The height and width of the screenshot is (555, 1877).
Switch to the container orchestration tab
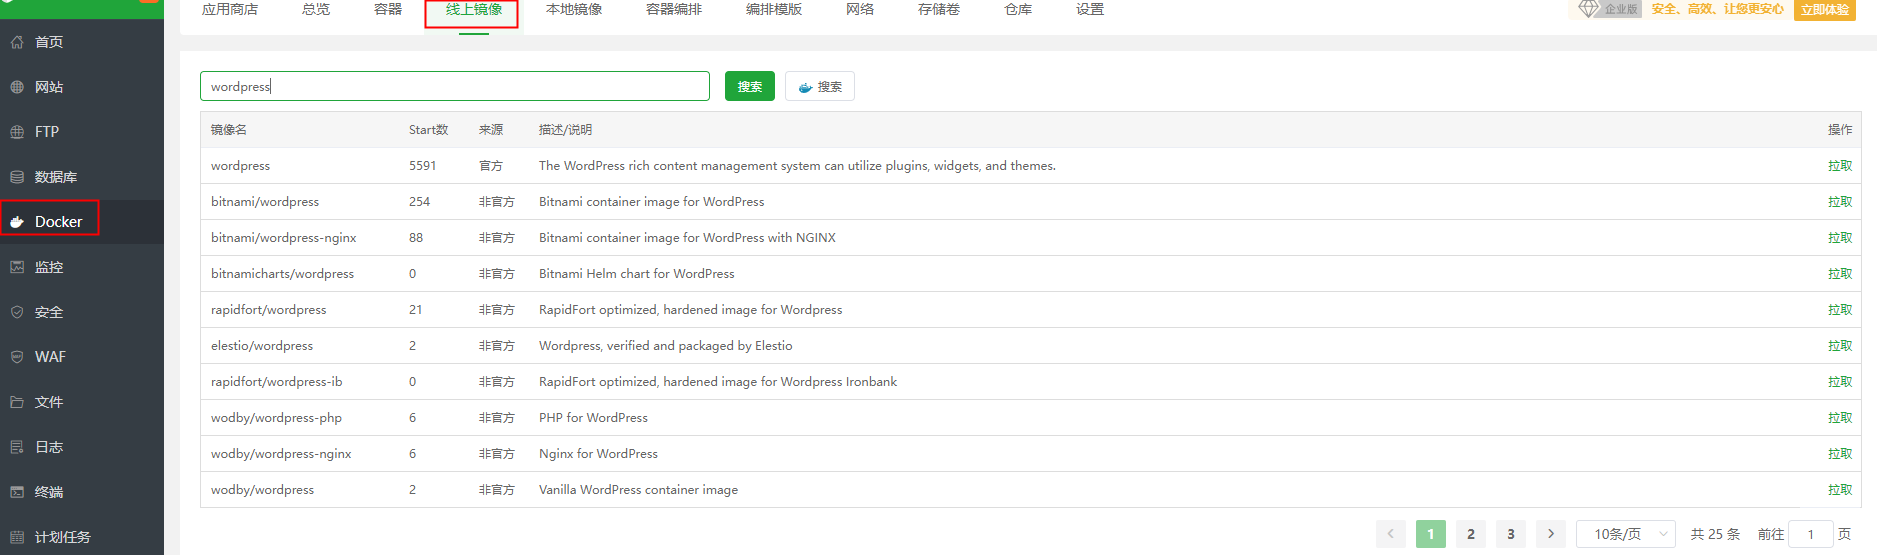(x=674, y=10)
